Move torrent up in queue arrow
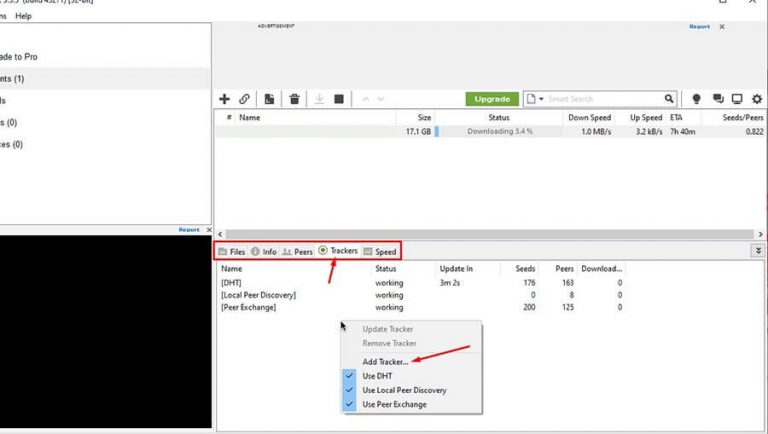 click(x=365, y=99)
